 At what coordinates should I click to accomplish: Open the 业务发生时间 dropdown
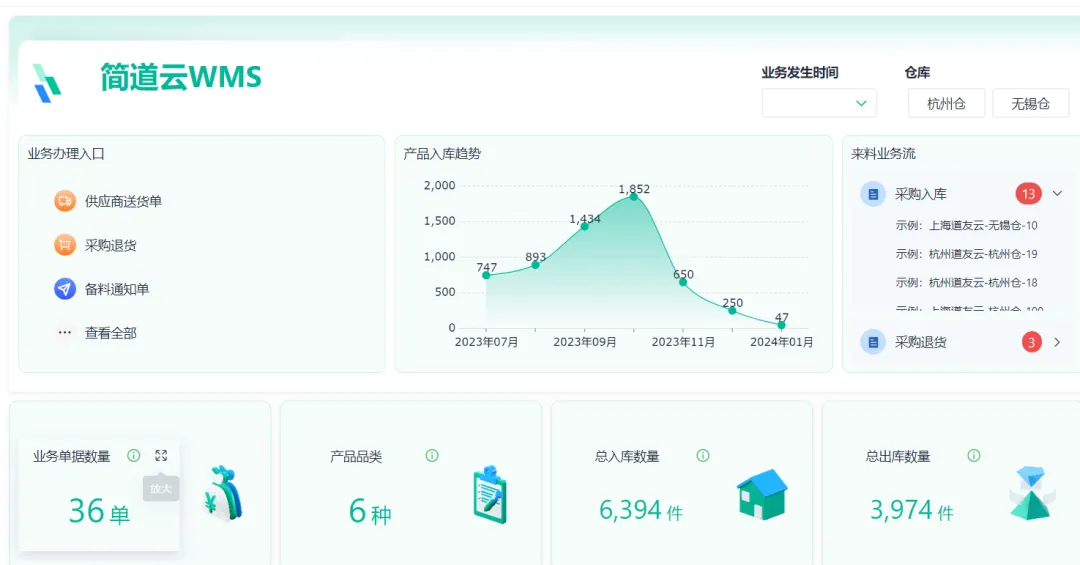point(819,103)
